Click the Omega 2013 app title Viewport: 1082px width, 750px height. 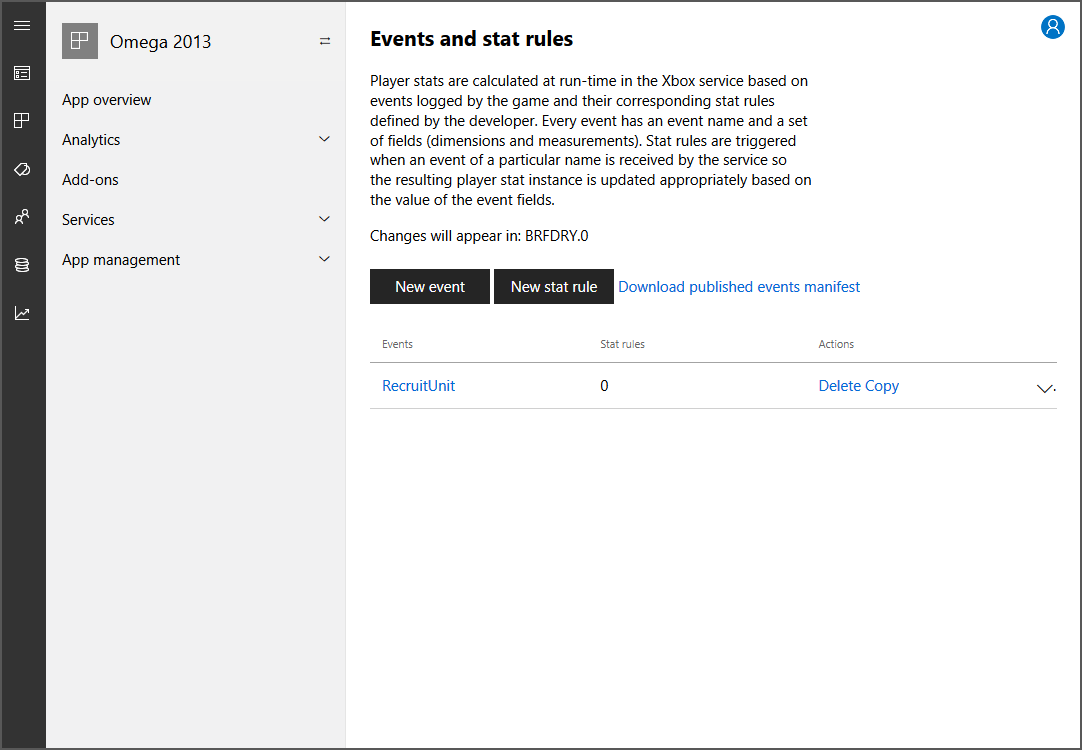tap(160, 42)
